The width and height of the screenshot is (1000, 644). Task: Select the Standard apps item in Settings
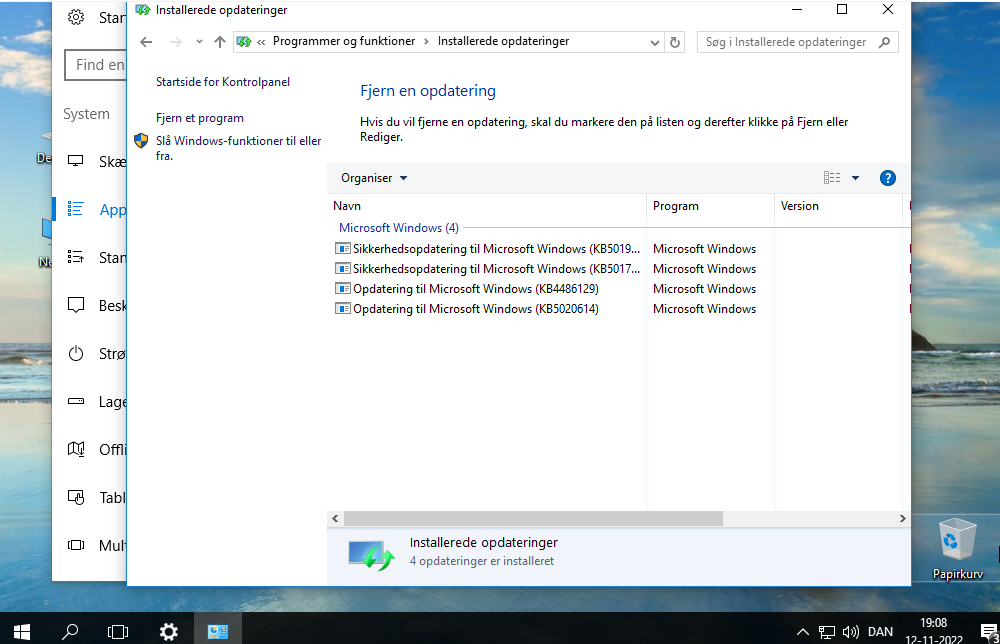point(91,258)
